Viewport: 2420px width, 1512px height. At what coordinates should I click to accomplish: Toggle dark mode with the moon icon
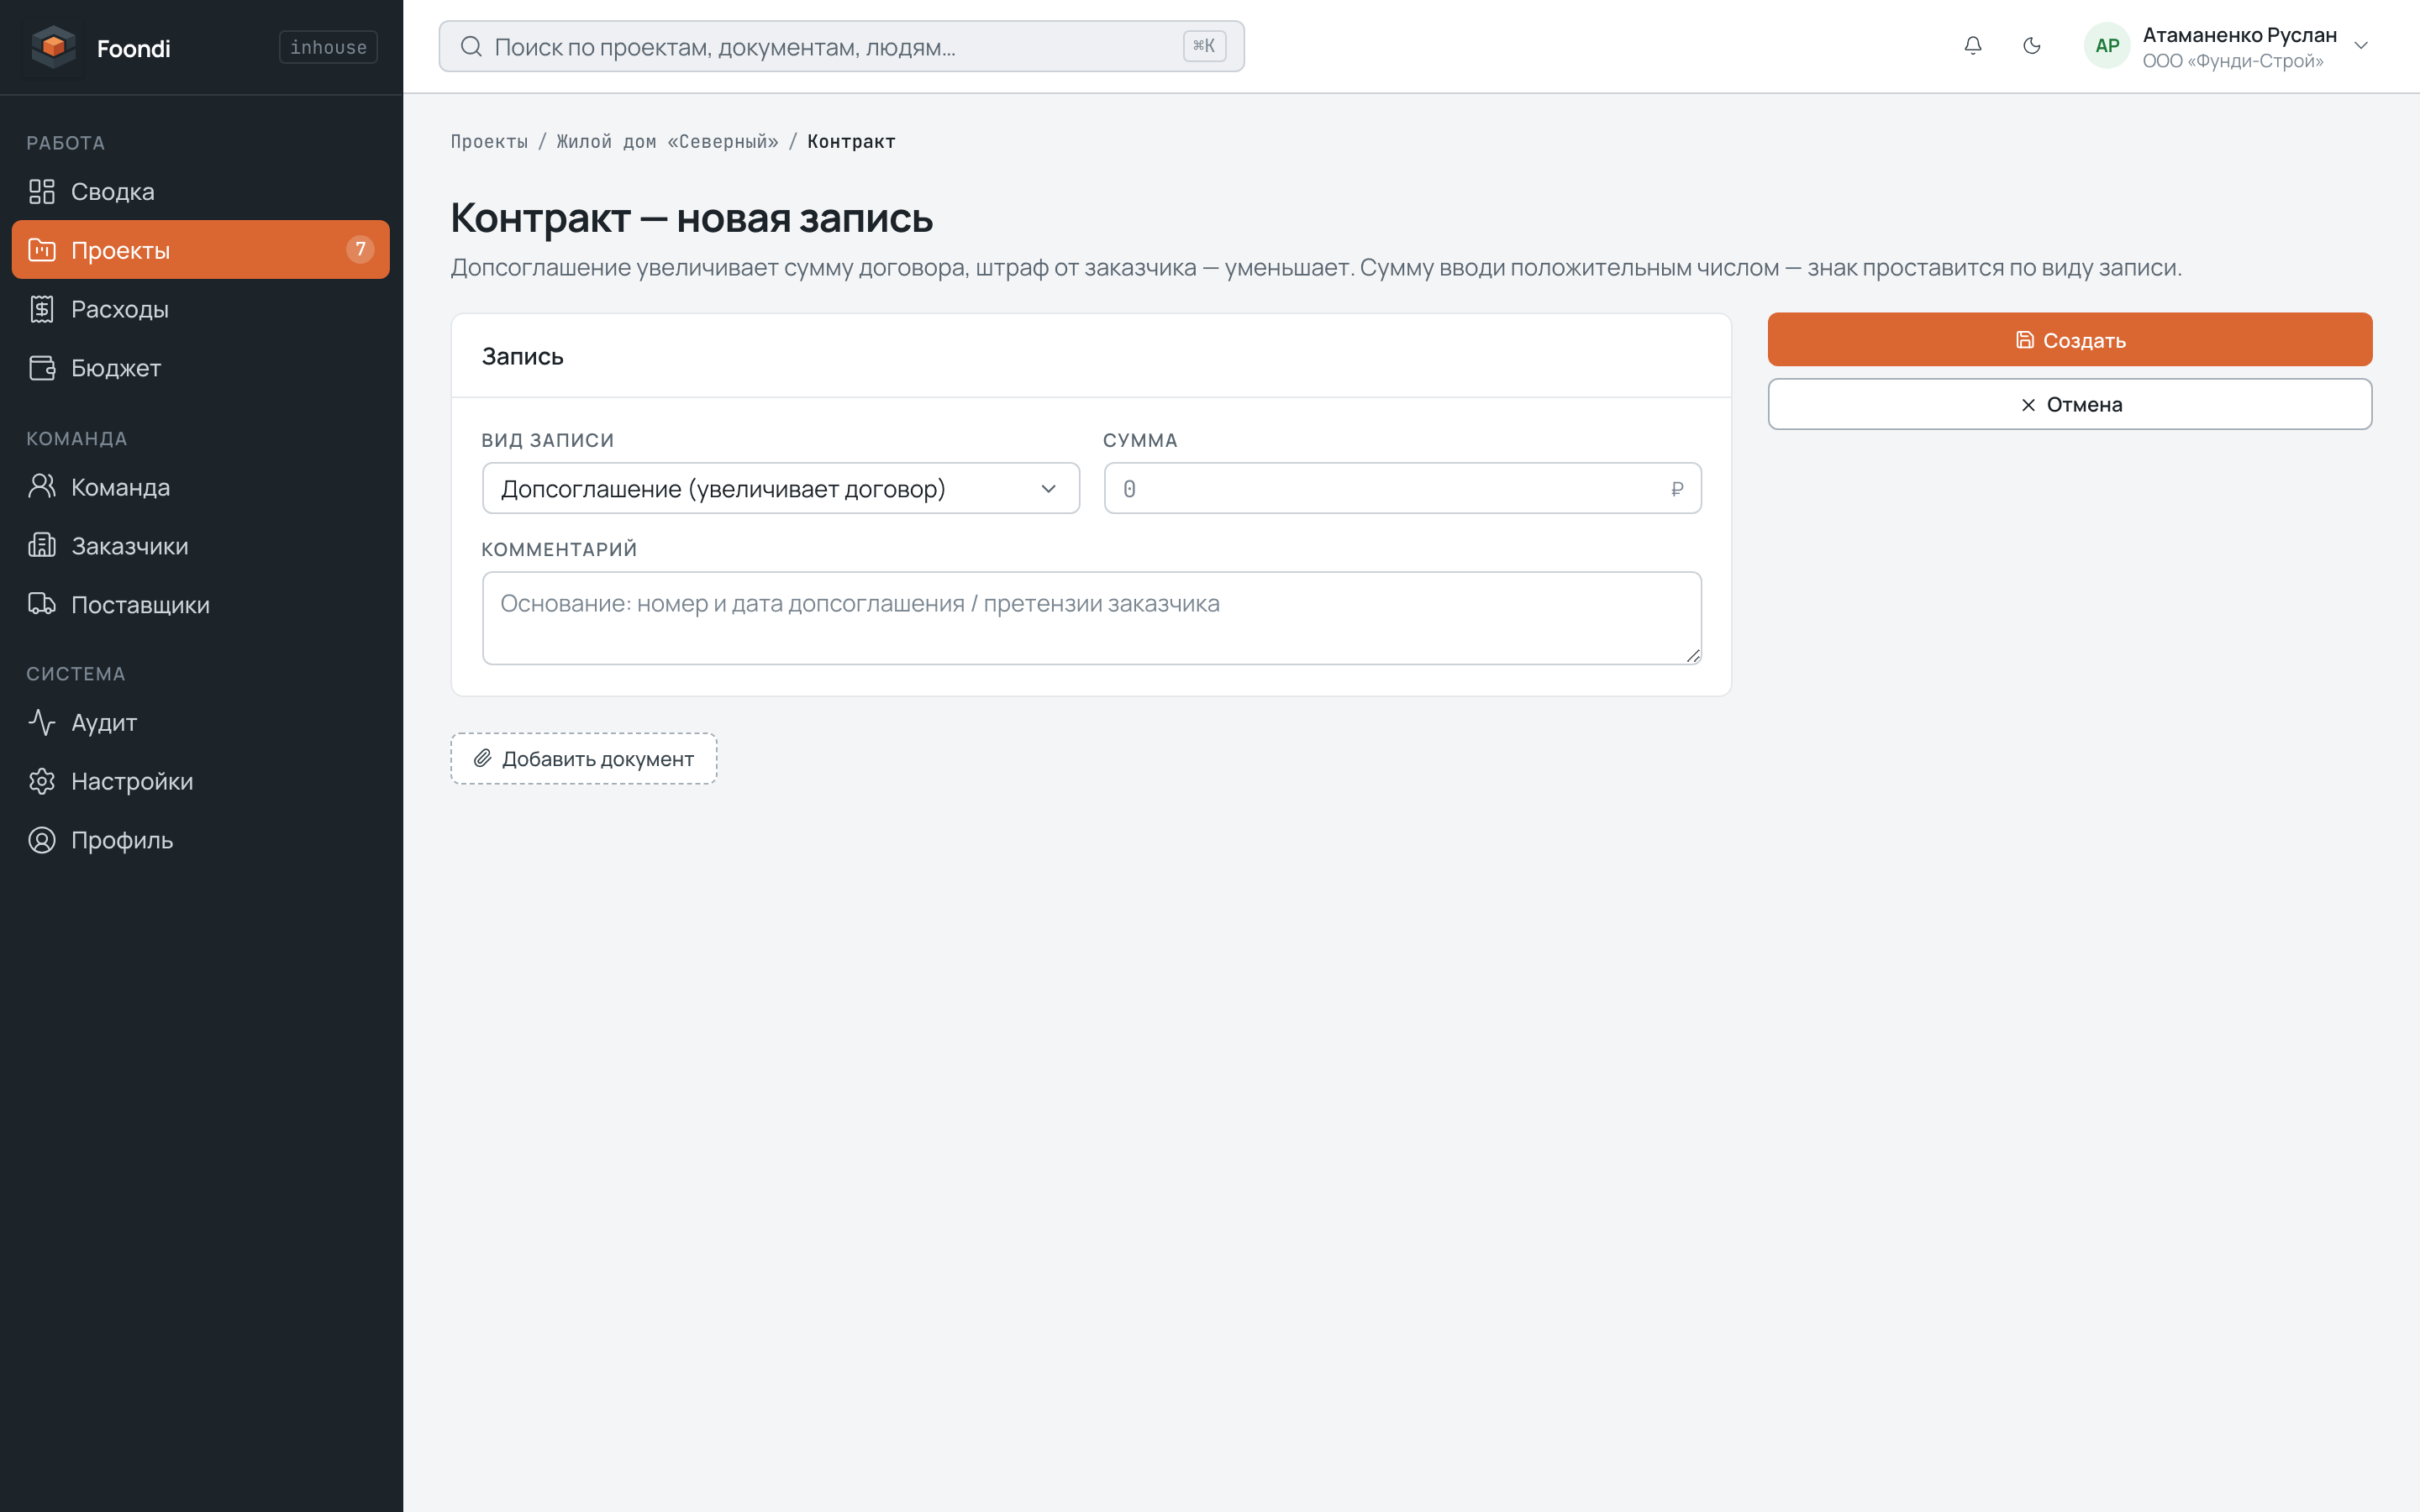coord(2031,46)
